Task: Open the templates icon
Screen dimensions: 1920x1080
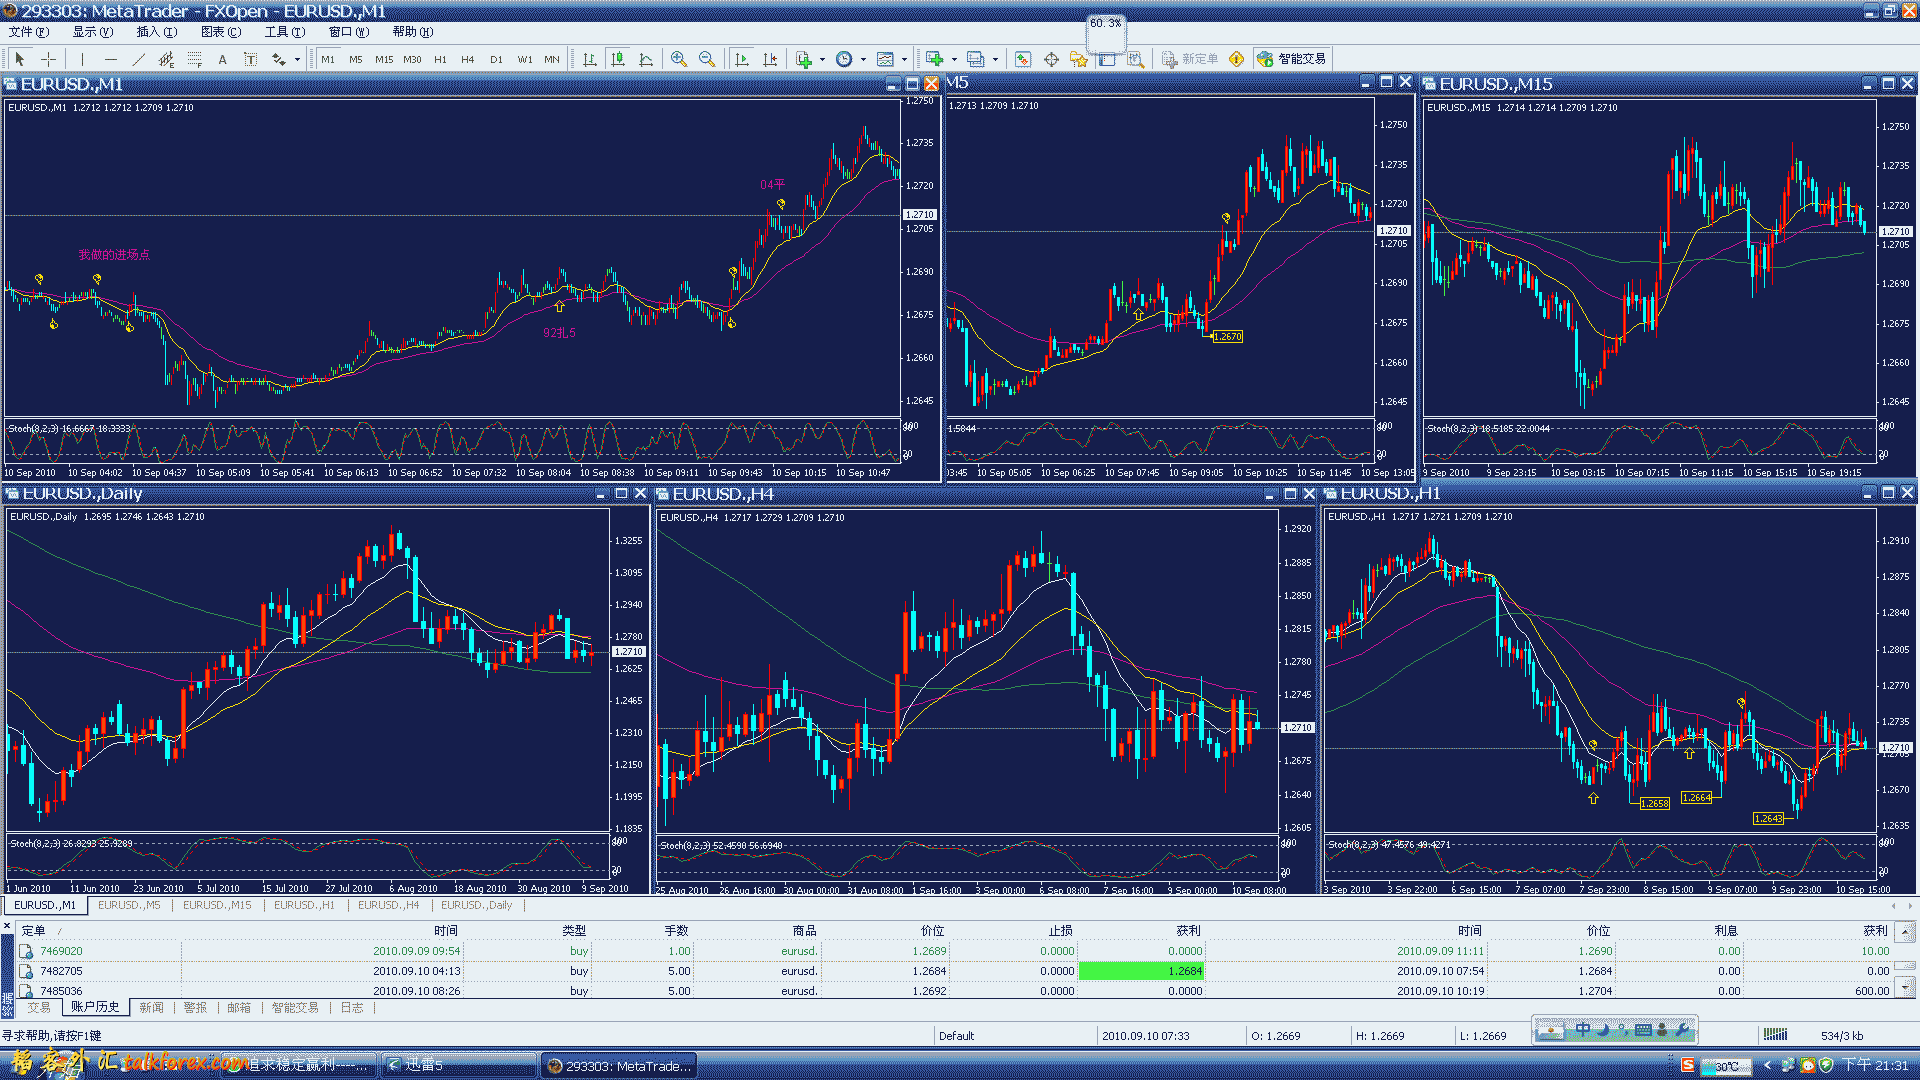Action: 885,59
